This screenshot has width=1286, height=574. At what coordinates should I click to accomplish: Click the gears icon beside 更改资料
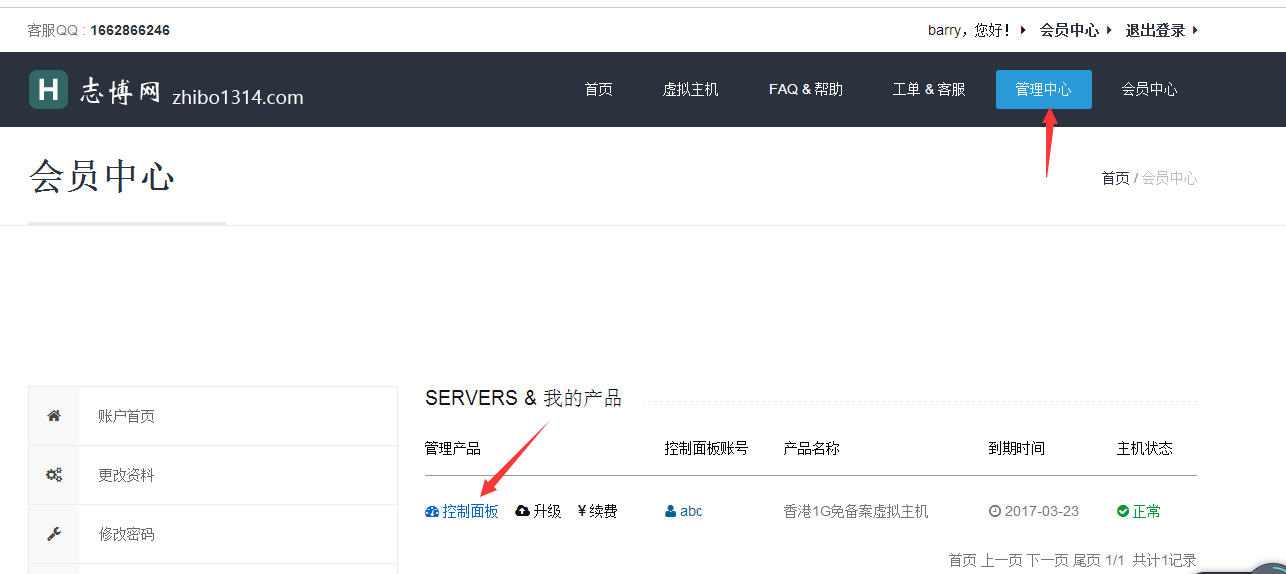54,475
